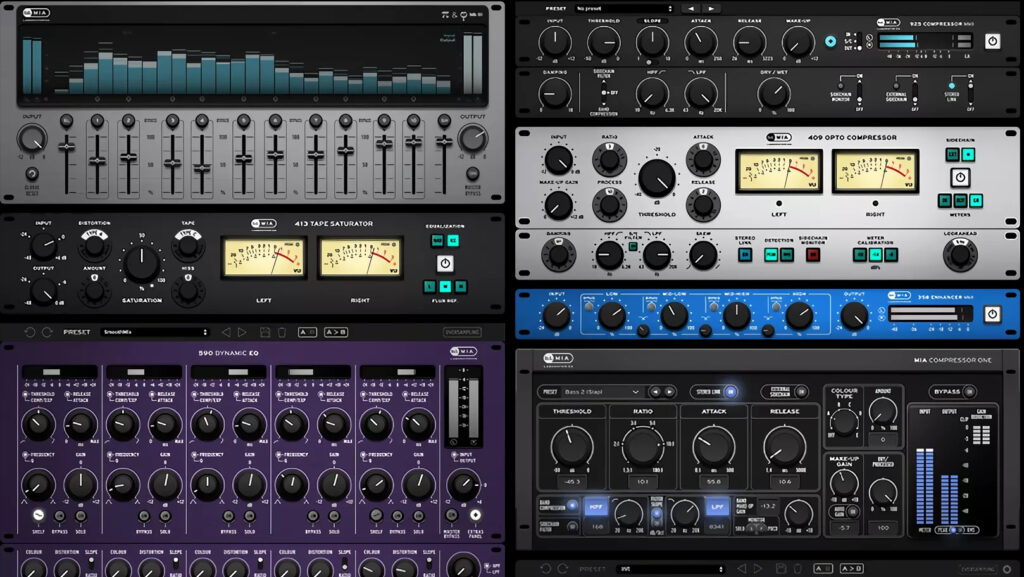This screenshot has width=1024, height=577.
Task: Click the left VU meter on 409 Opto Compressor
Action: point(778,171)
